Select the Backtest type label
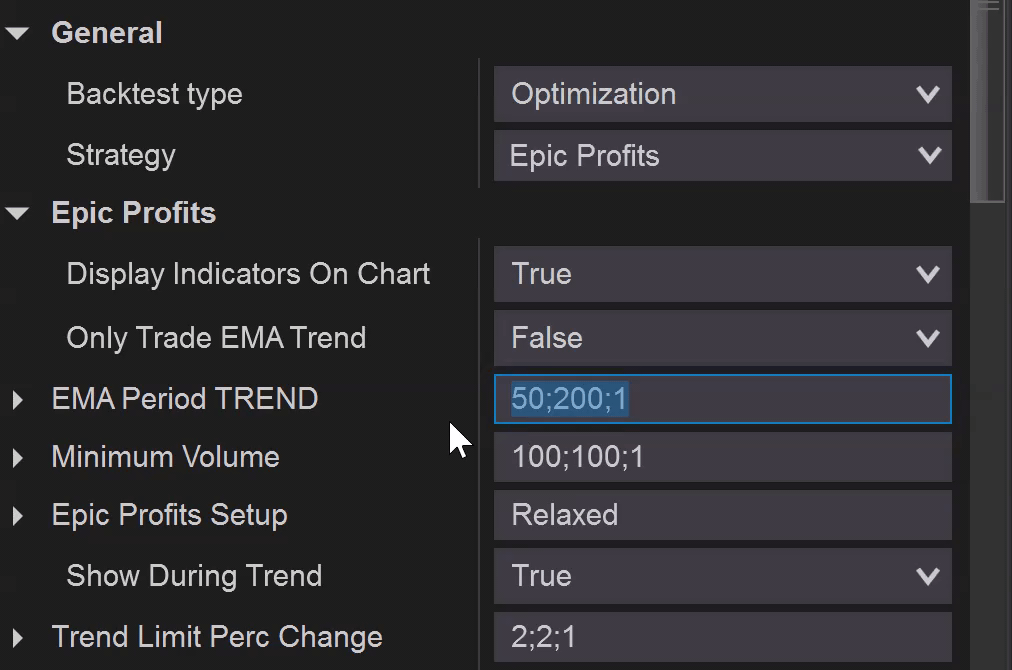 [x=154, y=94]
